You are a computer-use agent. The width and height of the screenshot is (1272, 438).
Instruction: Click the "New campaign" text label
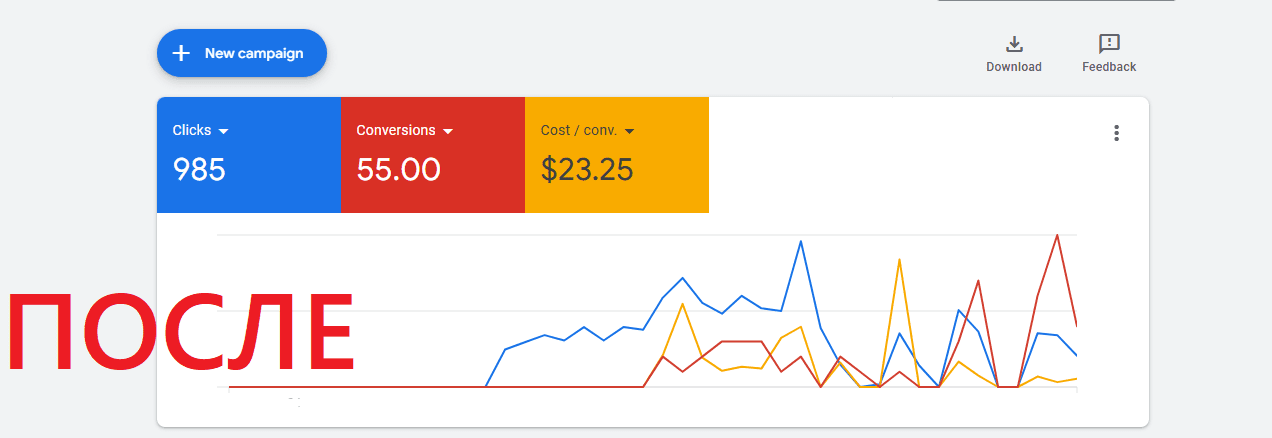pos(254,53)
